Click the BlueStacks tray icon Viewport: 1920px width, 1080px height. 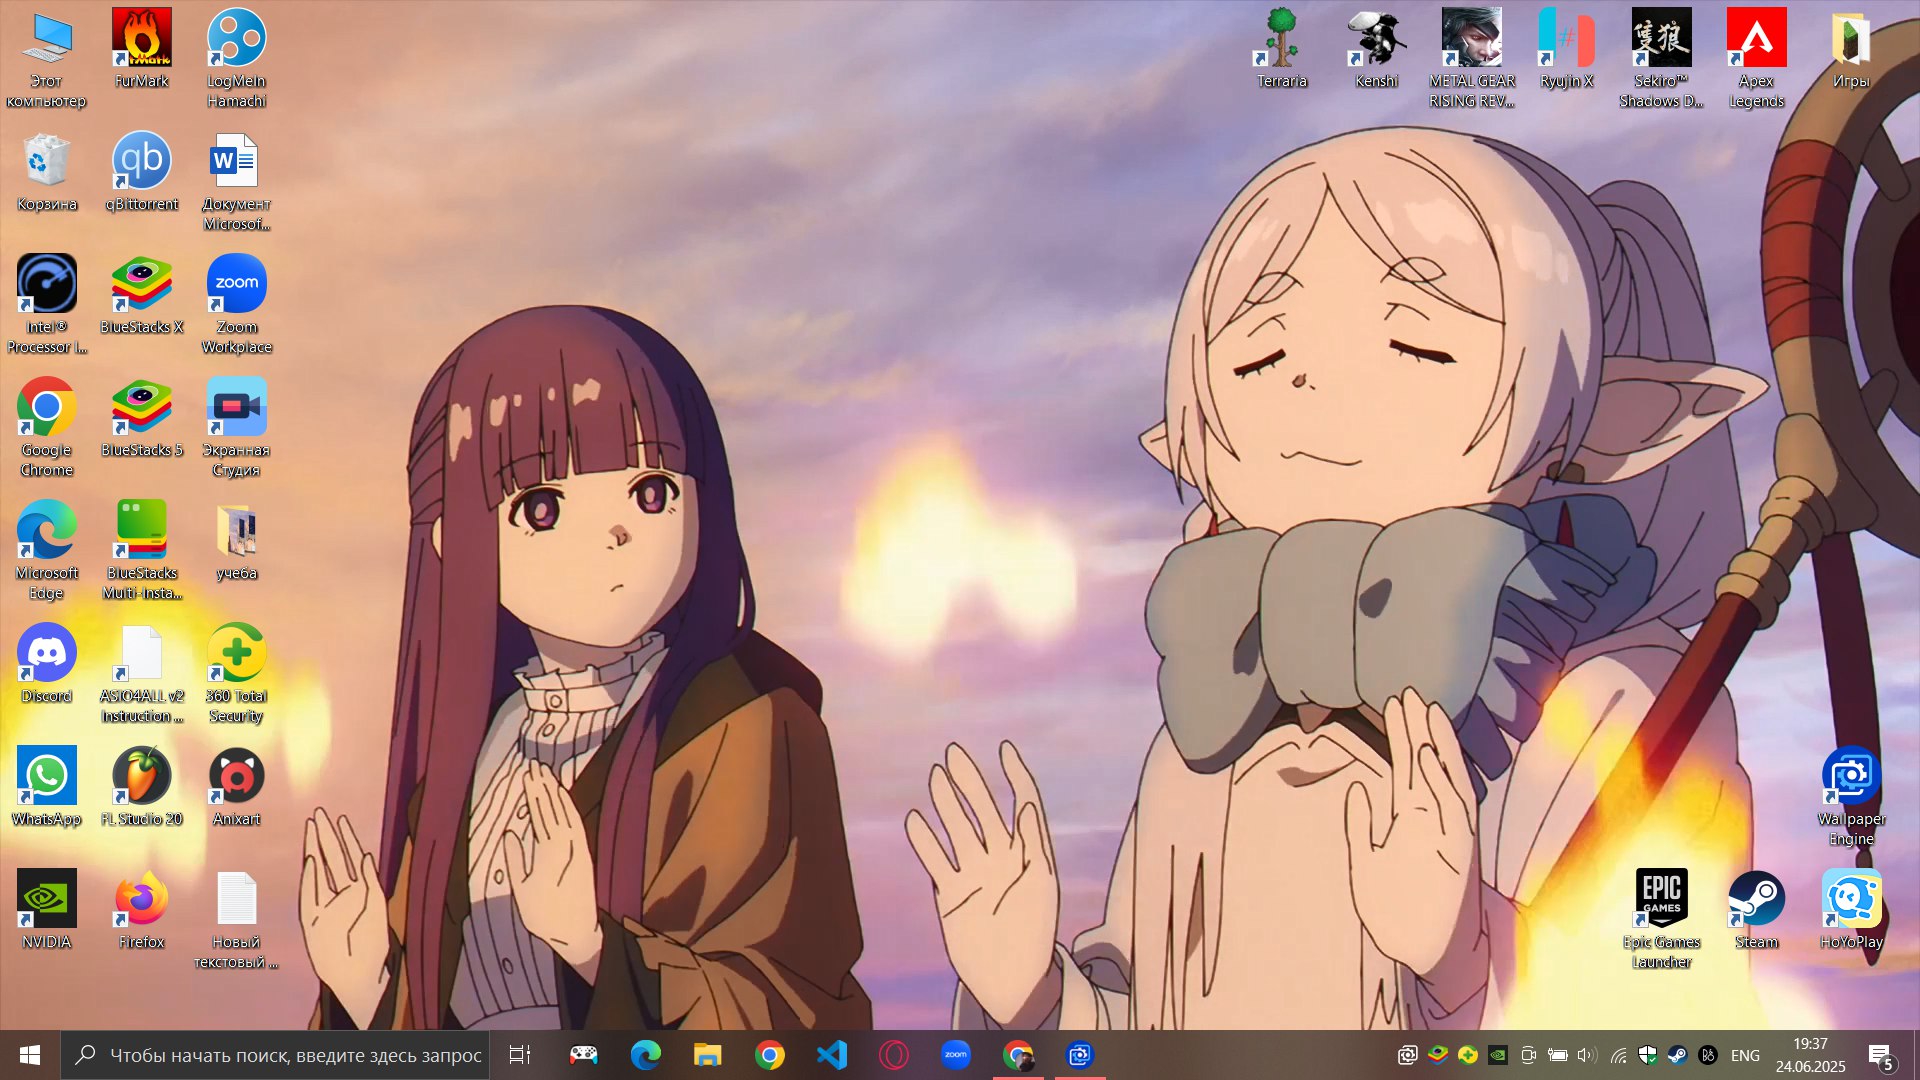click(x=1437, y=1055)
